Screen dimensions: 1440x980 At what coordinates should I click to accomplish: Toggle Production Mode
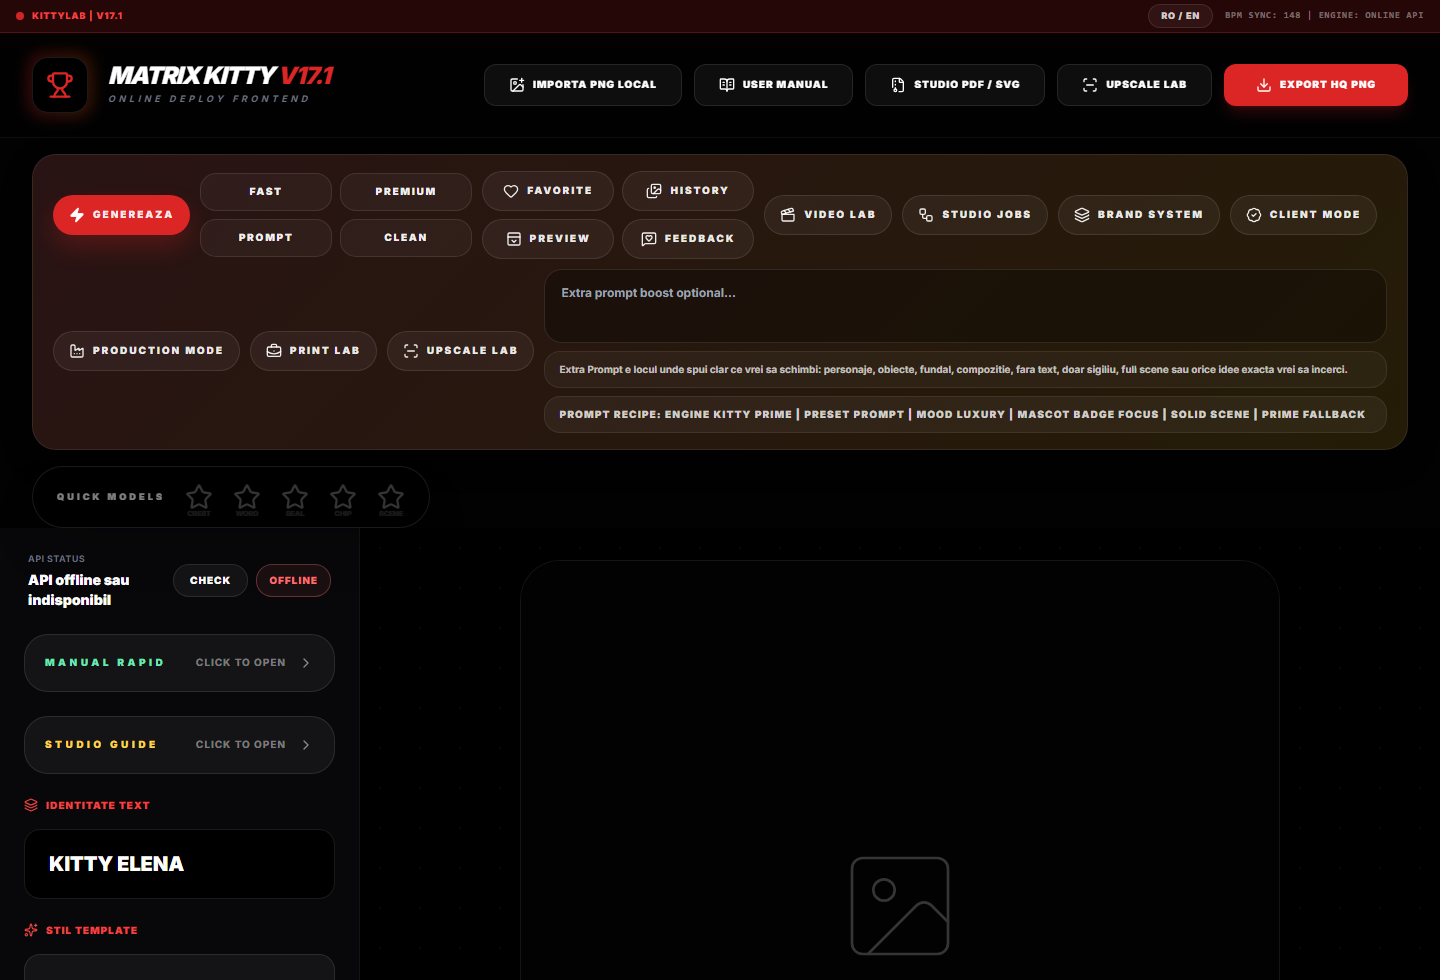pyautogui.click(x=146, y=351)
